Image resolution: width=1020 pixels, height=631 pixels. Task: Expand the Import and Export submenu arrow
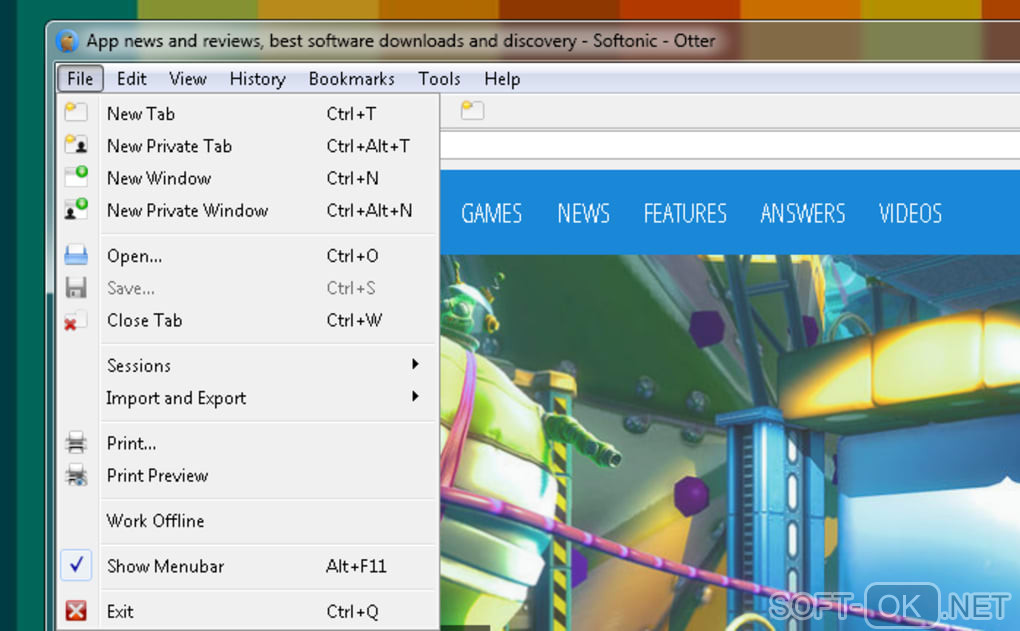pyautogui.click(x=415, y=396)
